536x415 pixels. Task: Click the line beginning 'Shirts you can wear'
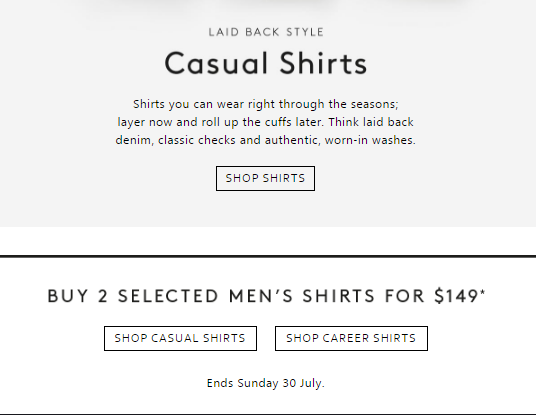click(266, 104)
